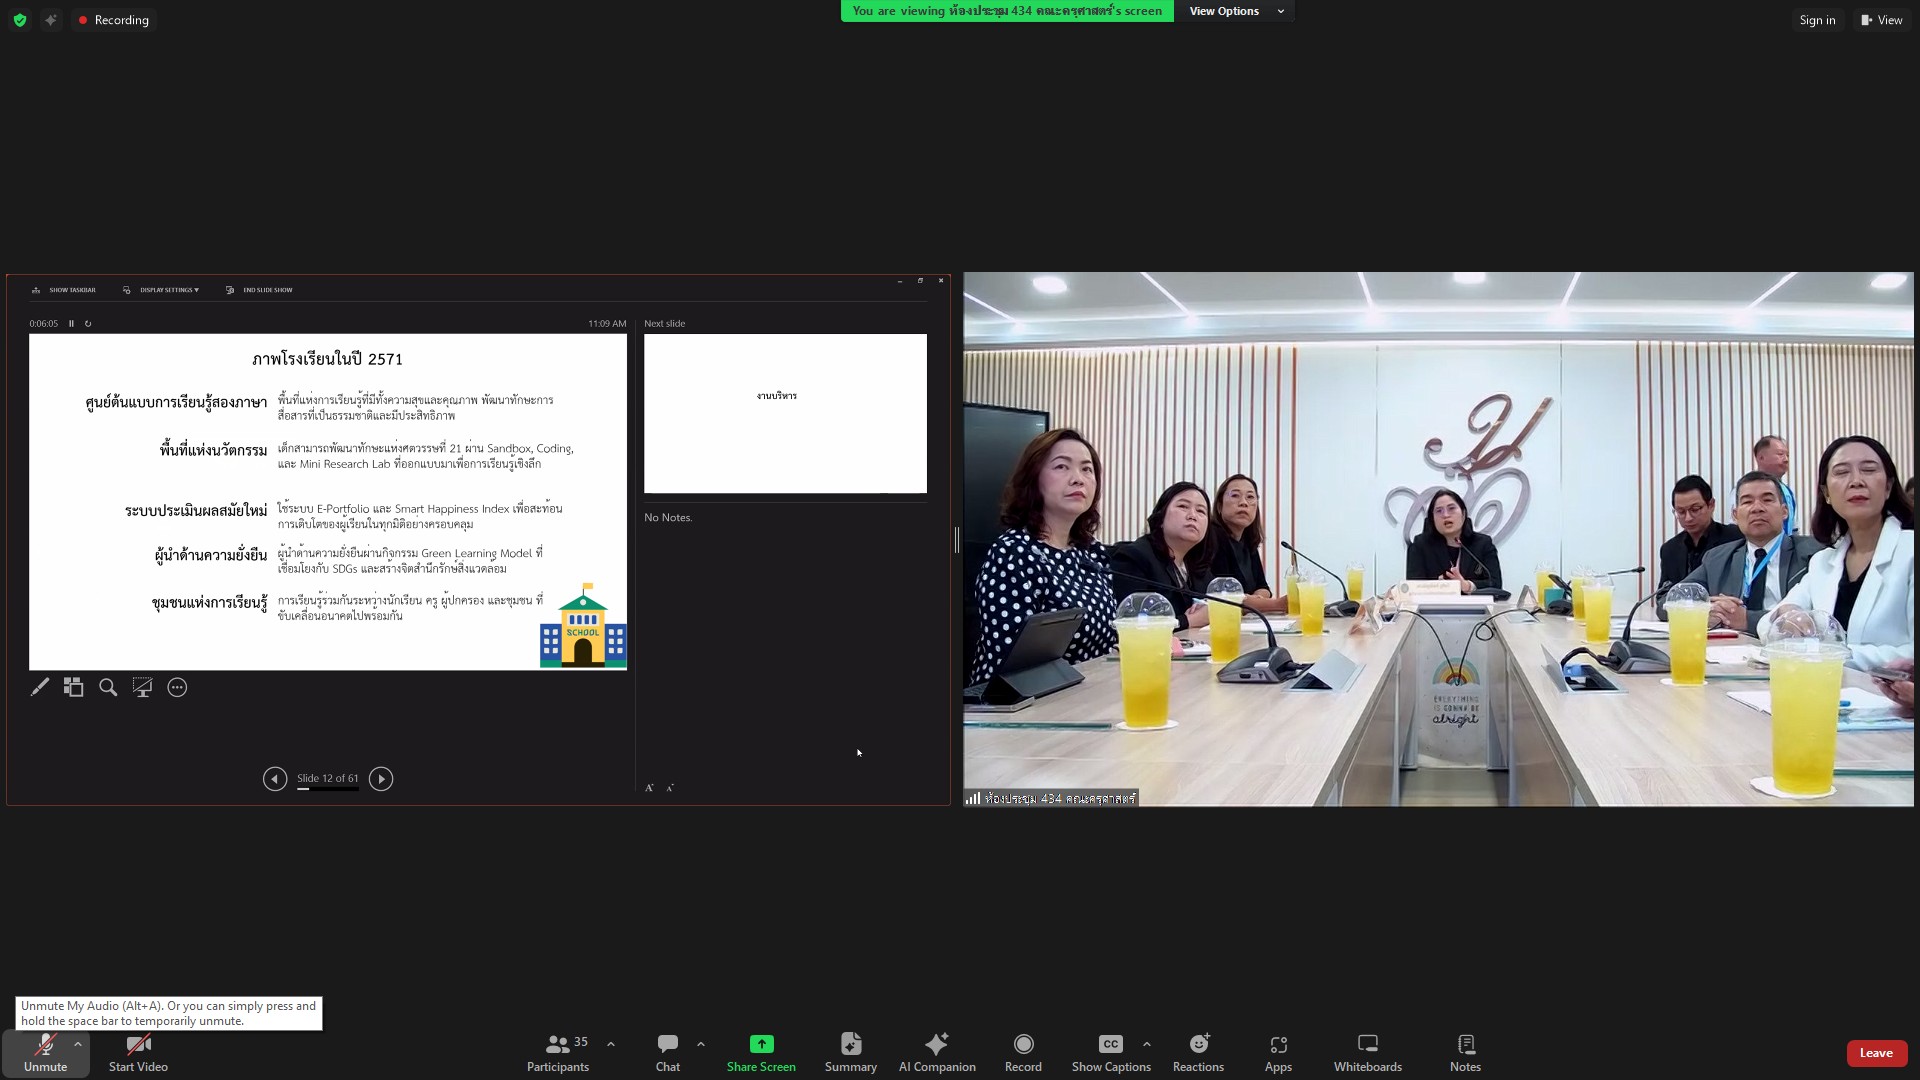Screen dimensions: 1920x1080
Task: Open the Notes panel
Action: [1465, 1052]
